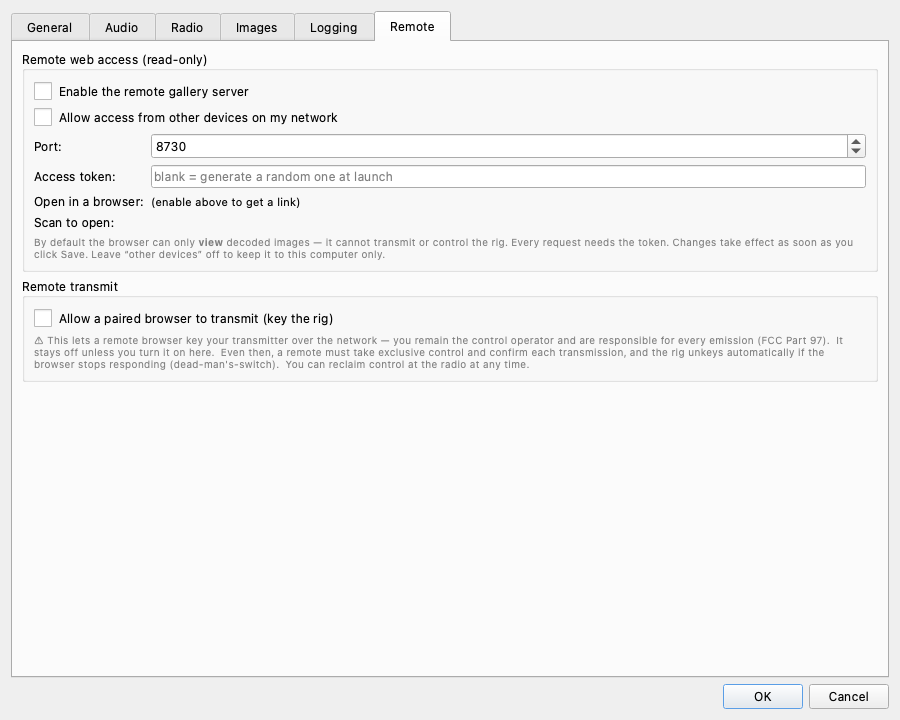Switch to the General tab

tap(50, 28)
